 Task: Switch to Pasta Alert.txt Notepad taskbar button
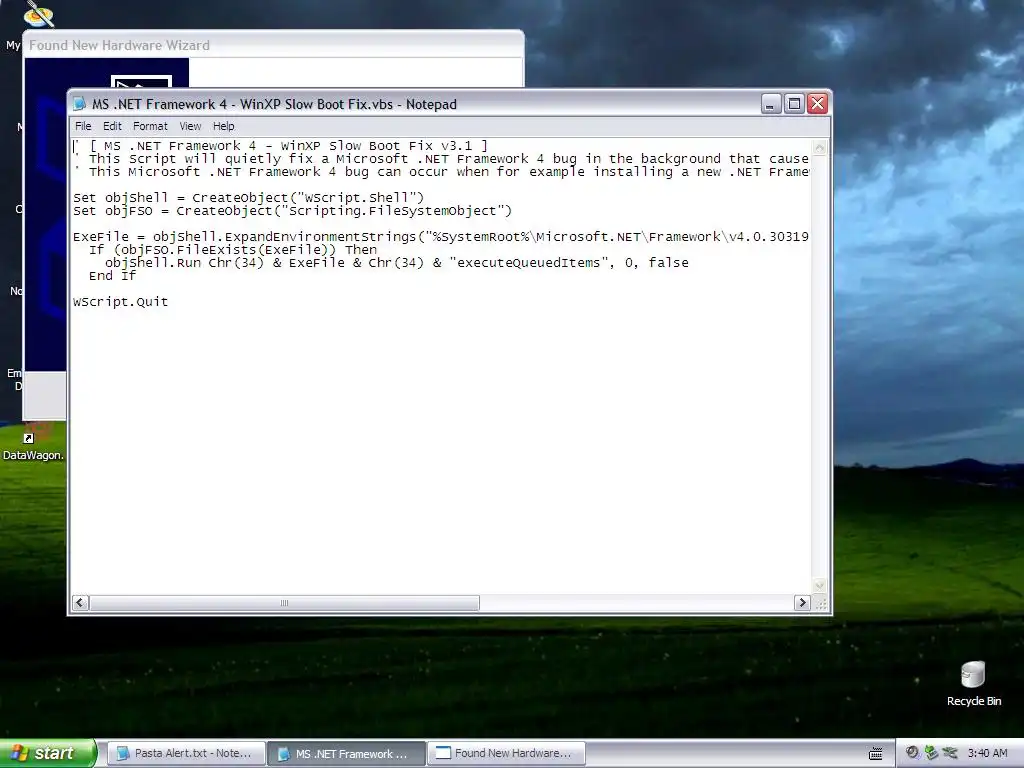(185, 754)
